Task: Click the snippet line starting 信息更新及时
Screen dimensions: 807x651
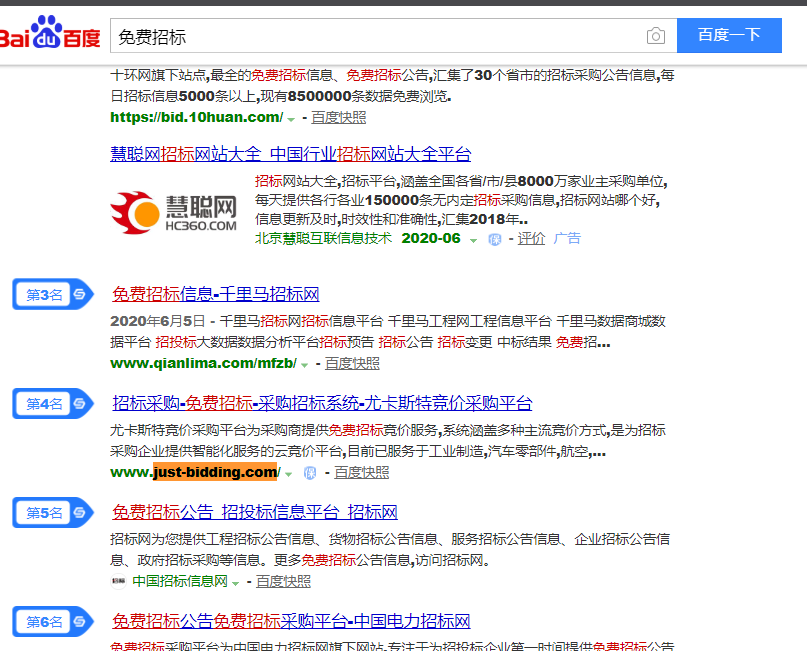Action: [392, 219]
